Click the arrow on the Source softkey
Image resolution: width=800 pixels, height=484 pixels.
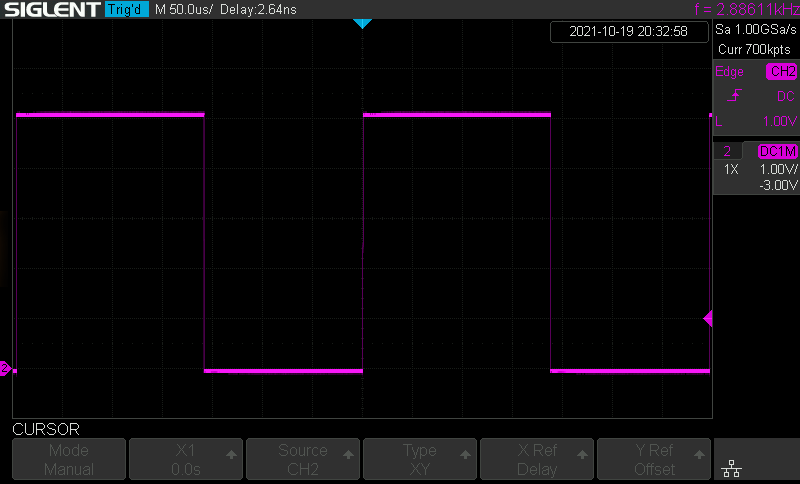pos(348,454)
